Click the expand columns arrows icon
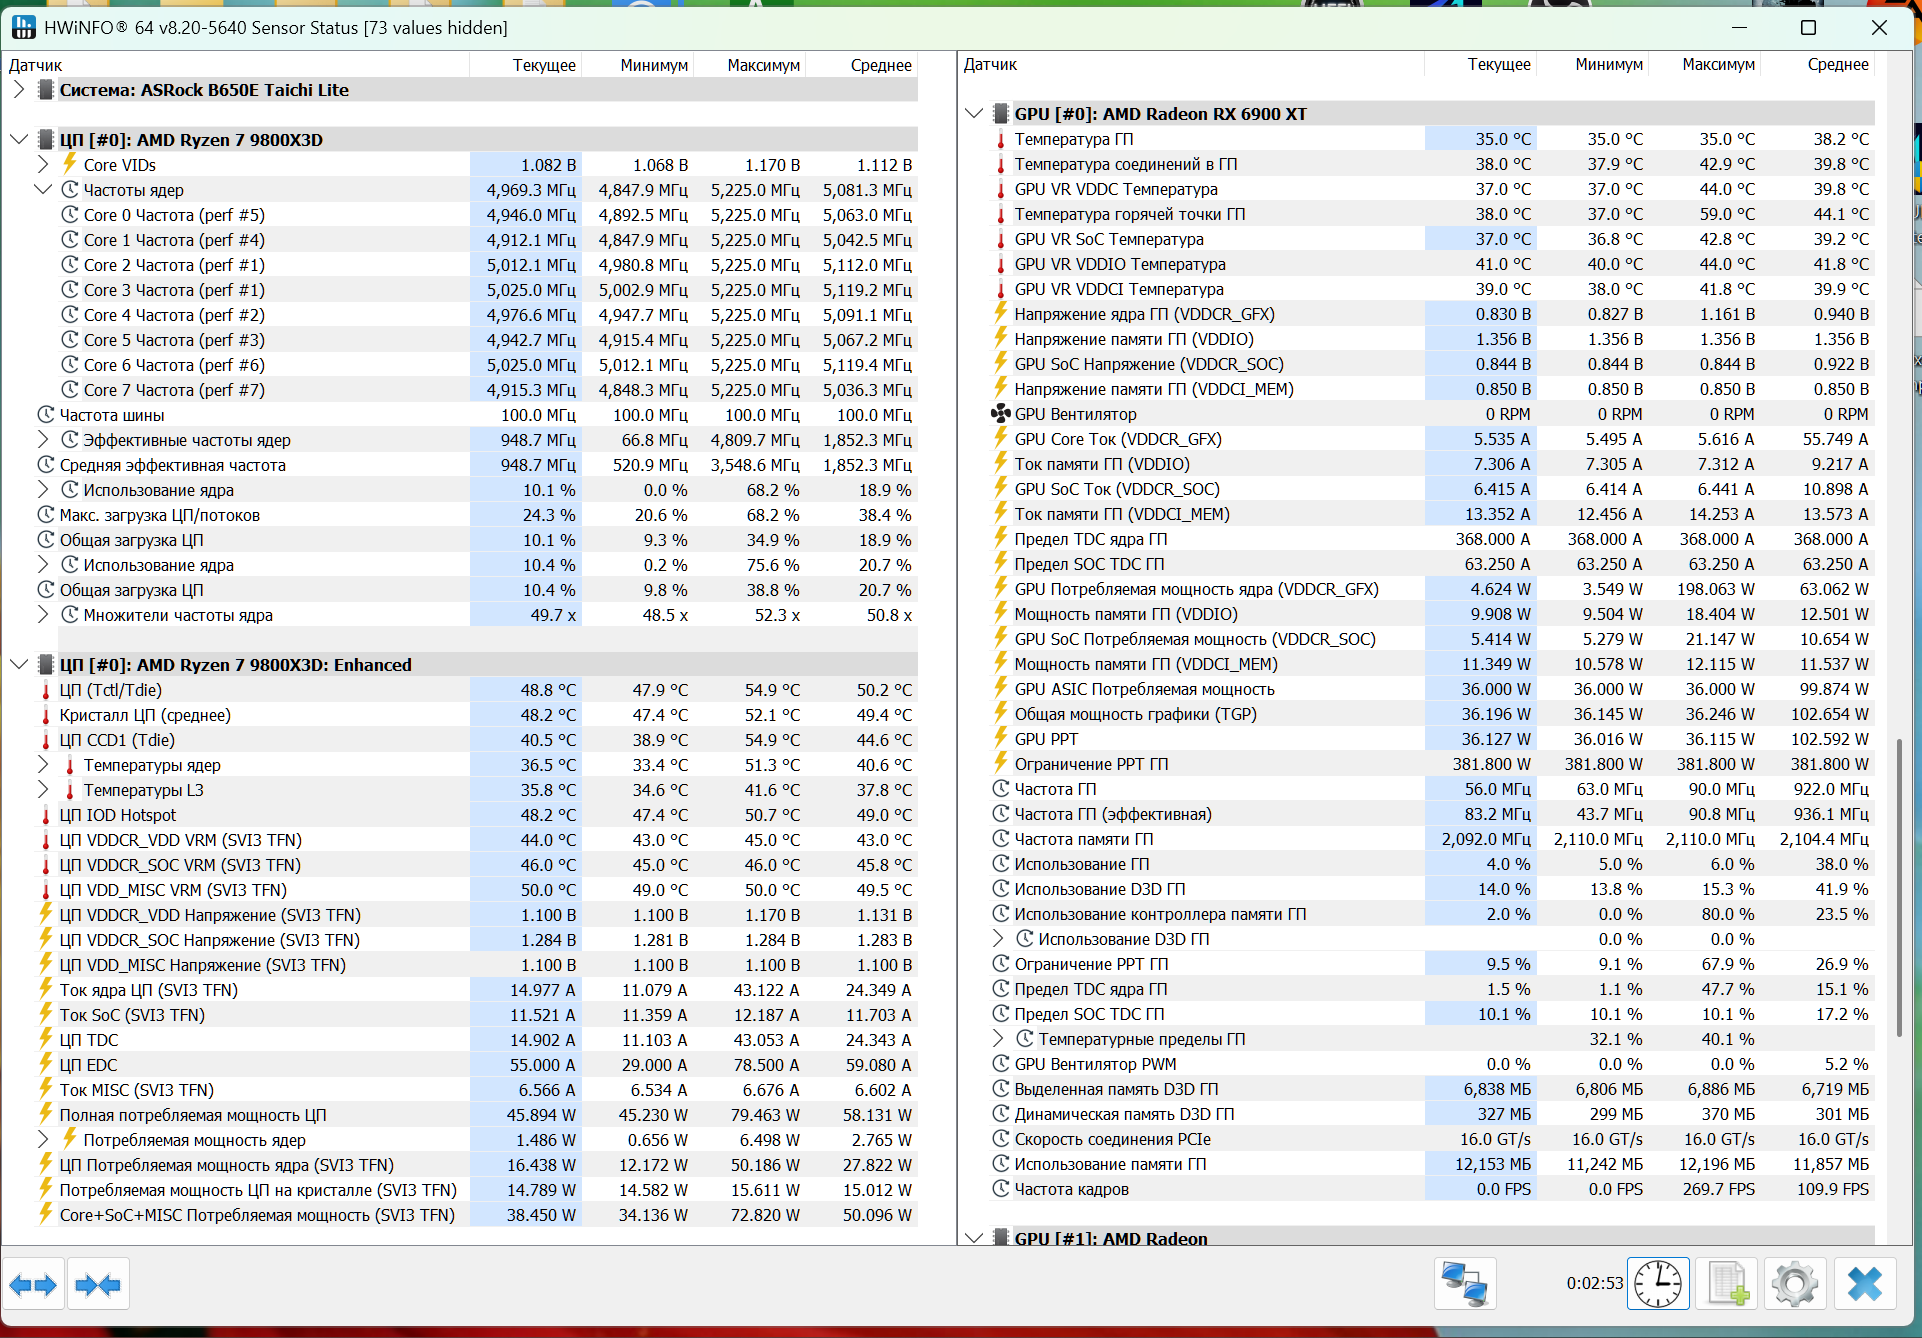 [x=34, y=1284]
